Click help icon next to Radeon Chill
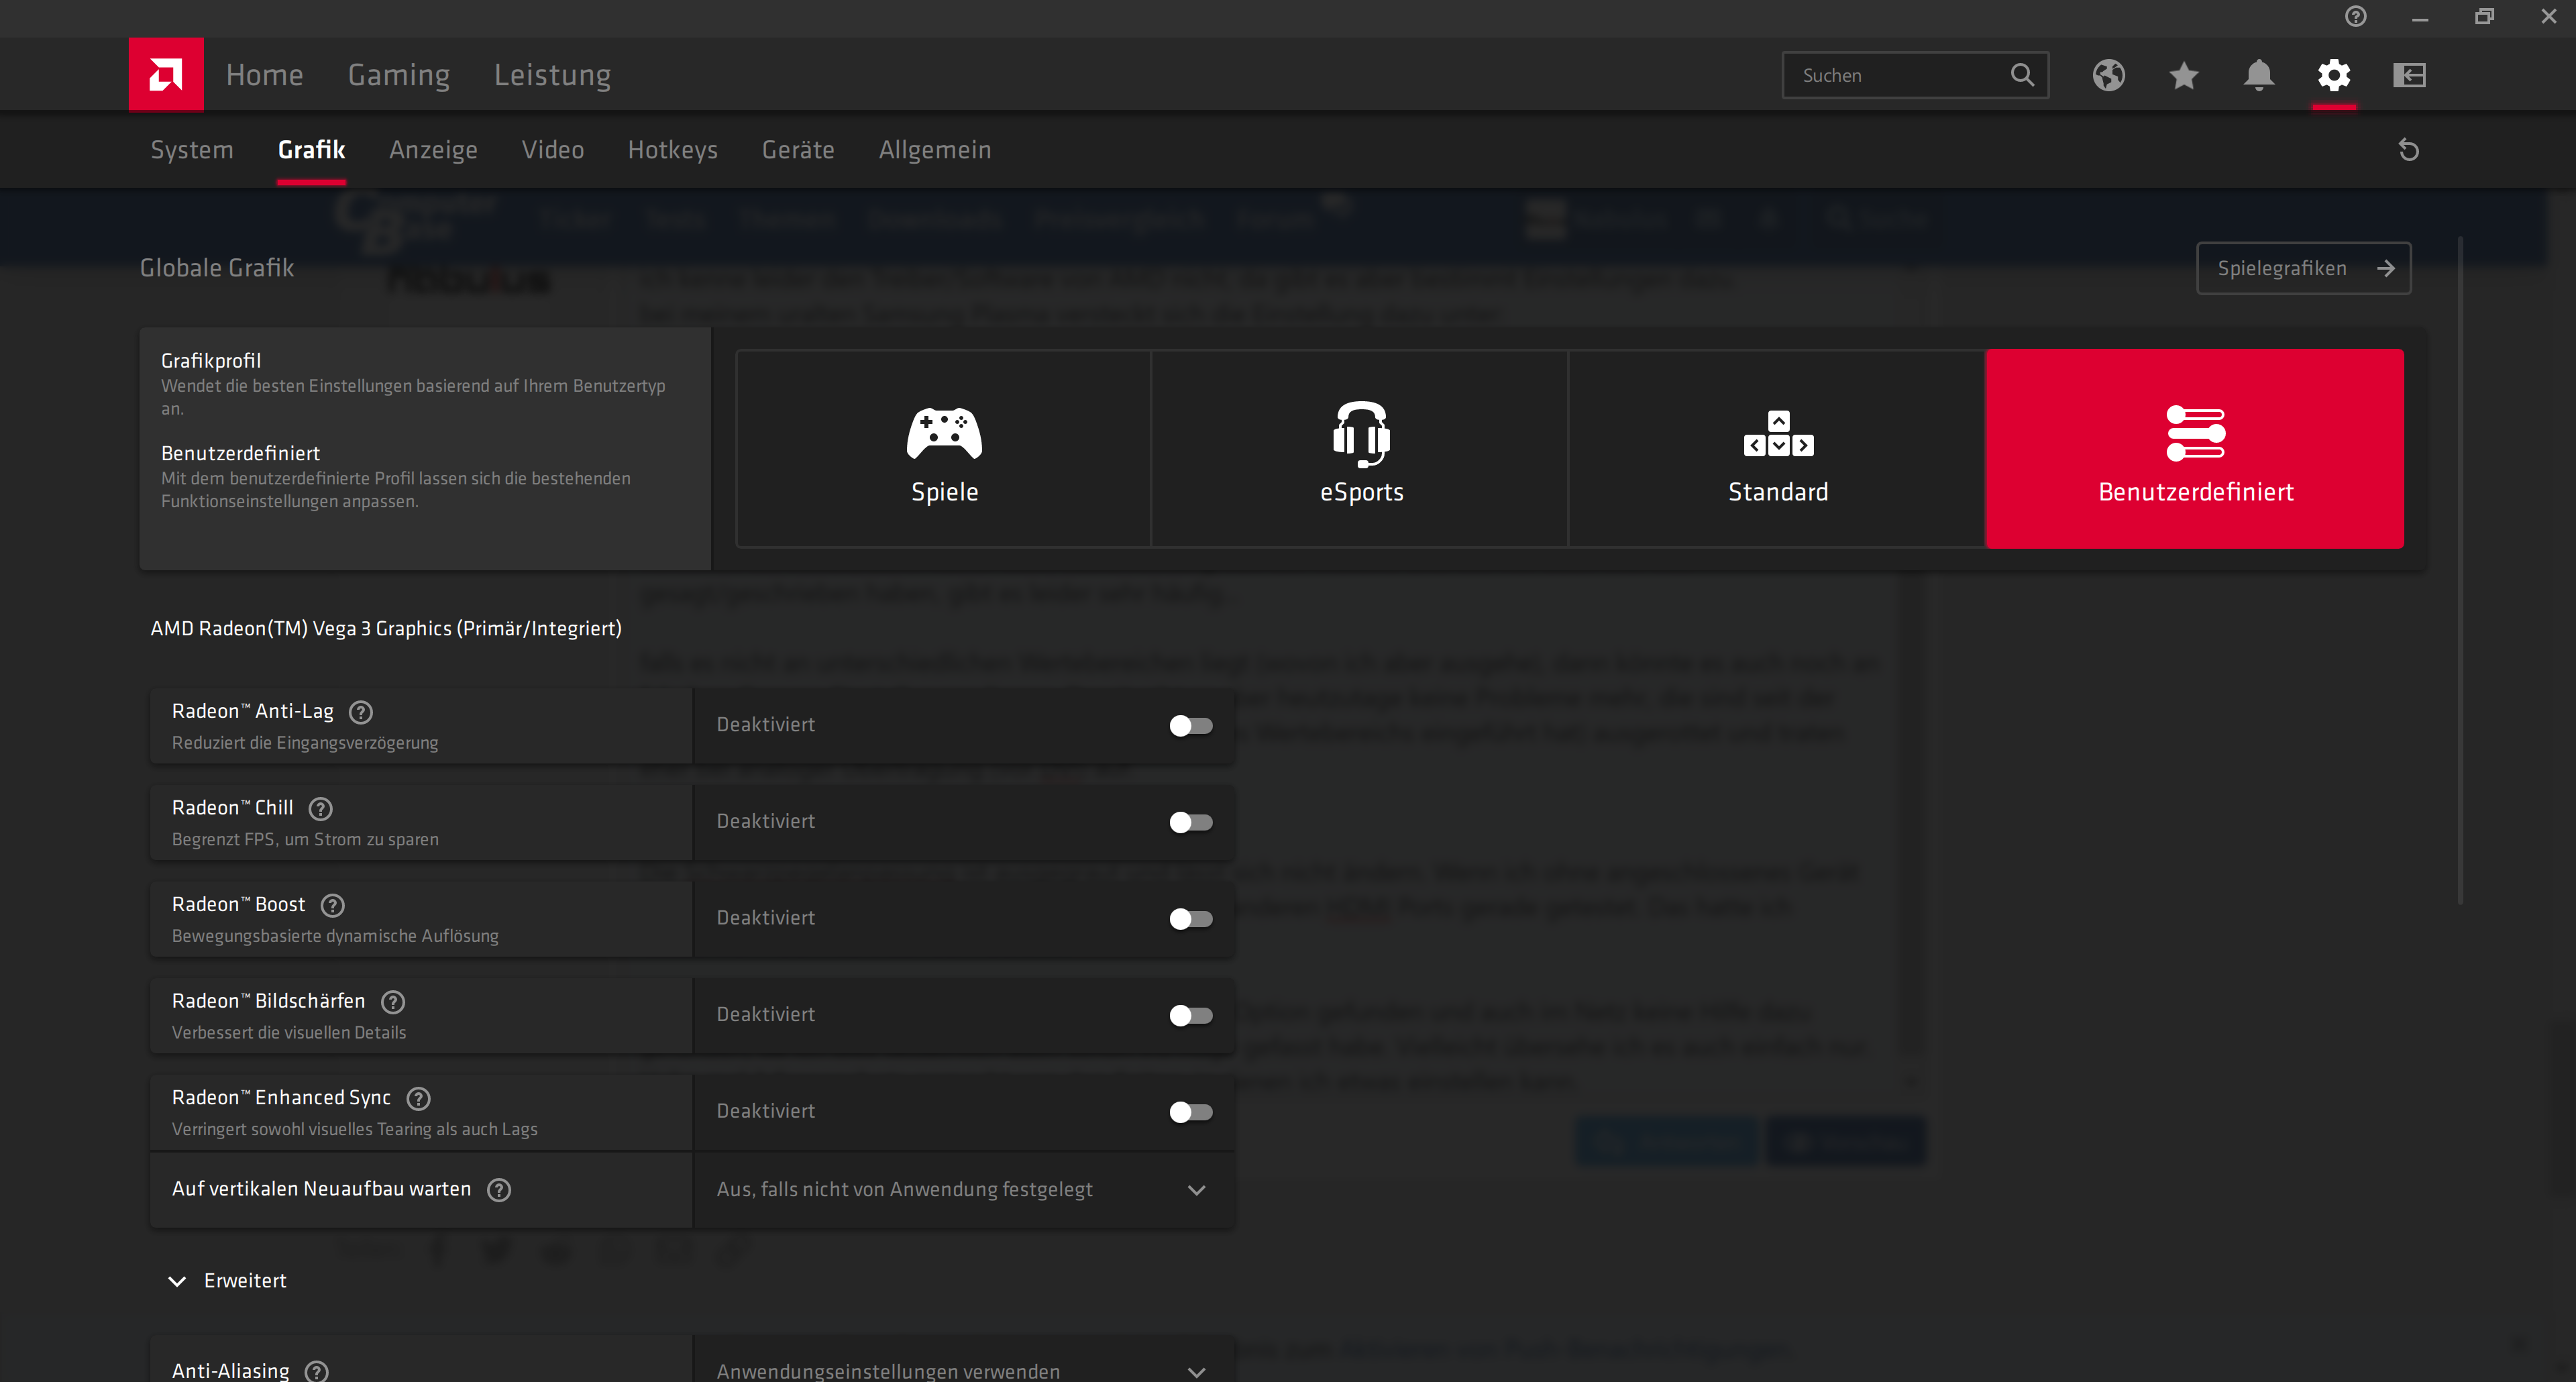Screen dimensions: 2576x1382 [320, 808]
